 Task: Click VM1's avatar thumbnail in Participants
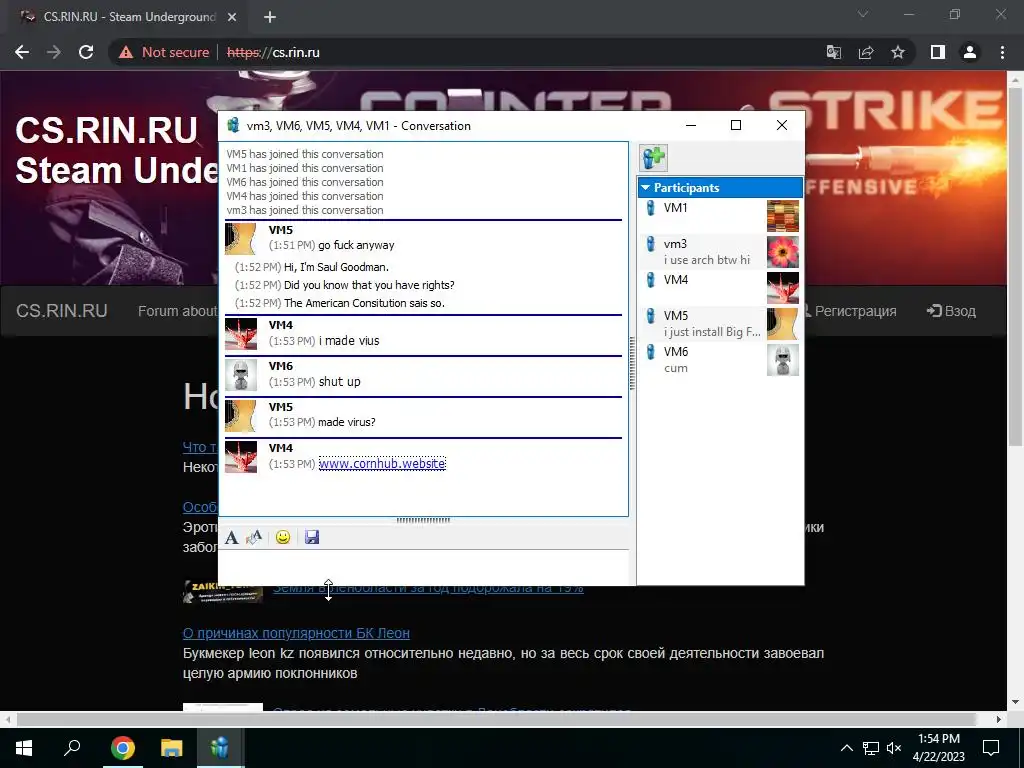coord(782,216)
